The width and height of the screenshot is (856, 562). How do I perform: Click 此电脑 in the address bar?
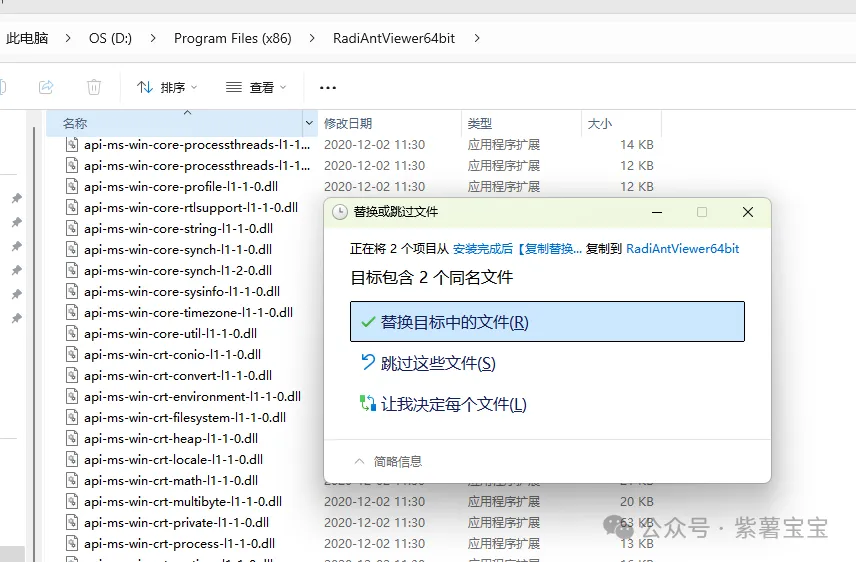point(27,38)
